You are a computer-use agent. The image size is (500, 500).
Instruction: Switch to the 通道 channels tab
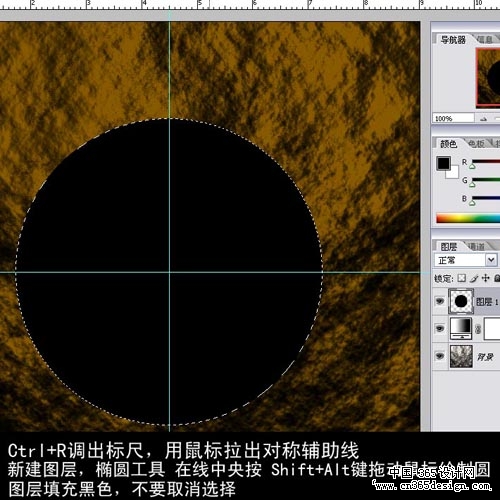point(476,247)
